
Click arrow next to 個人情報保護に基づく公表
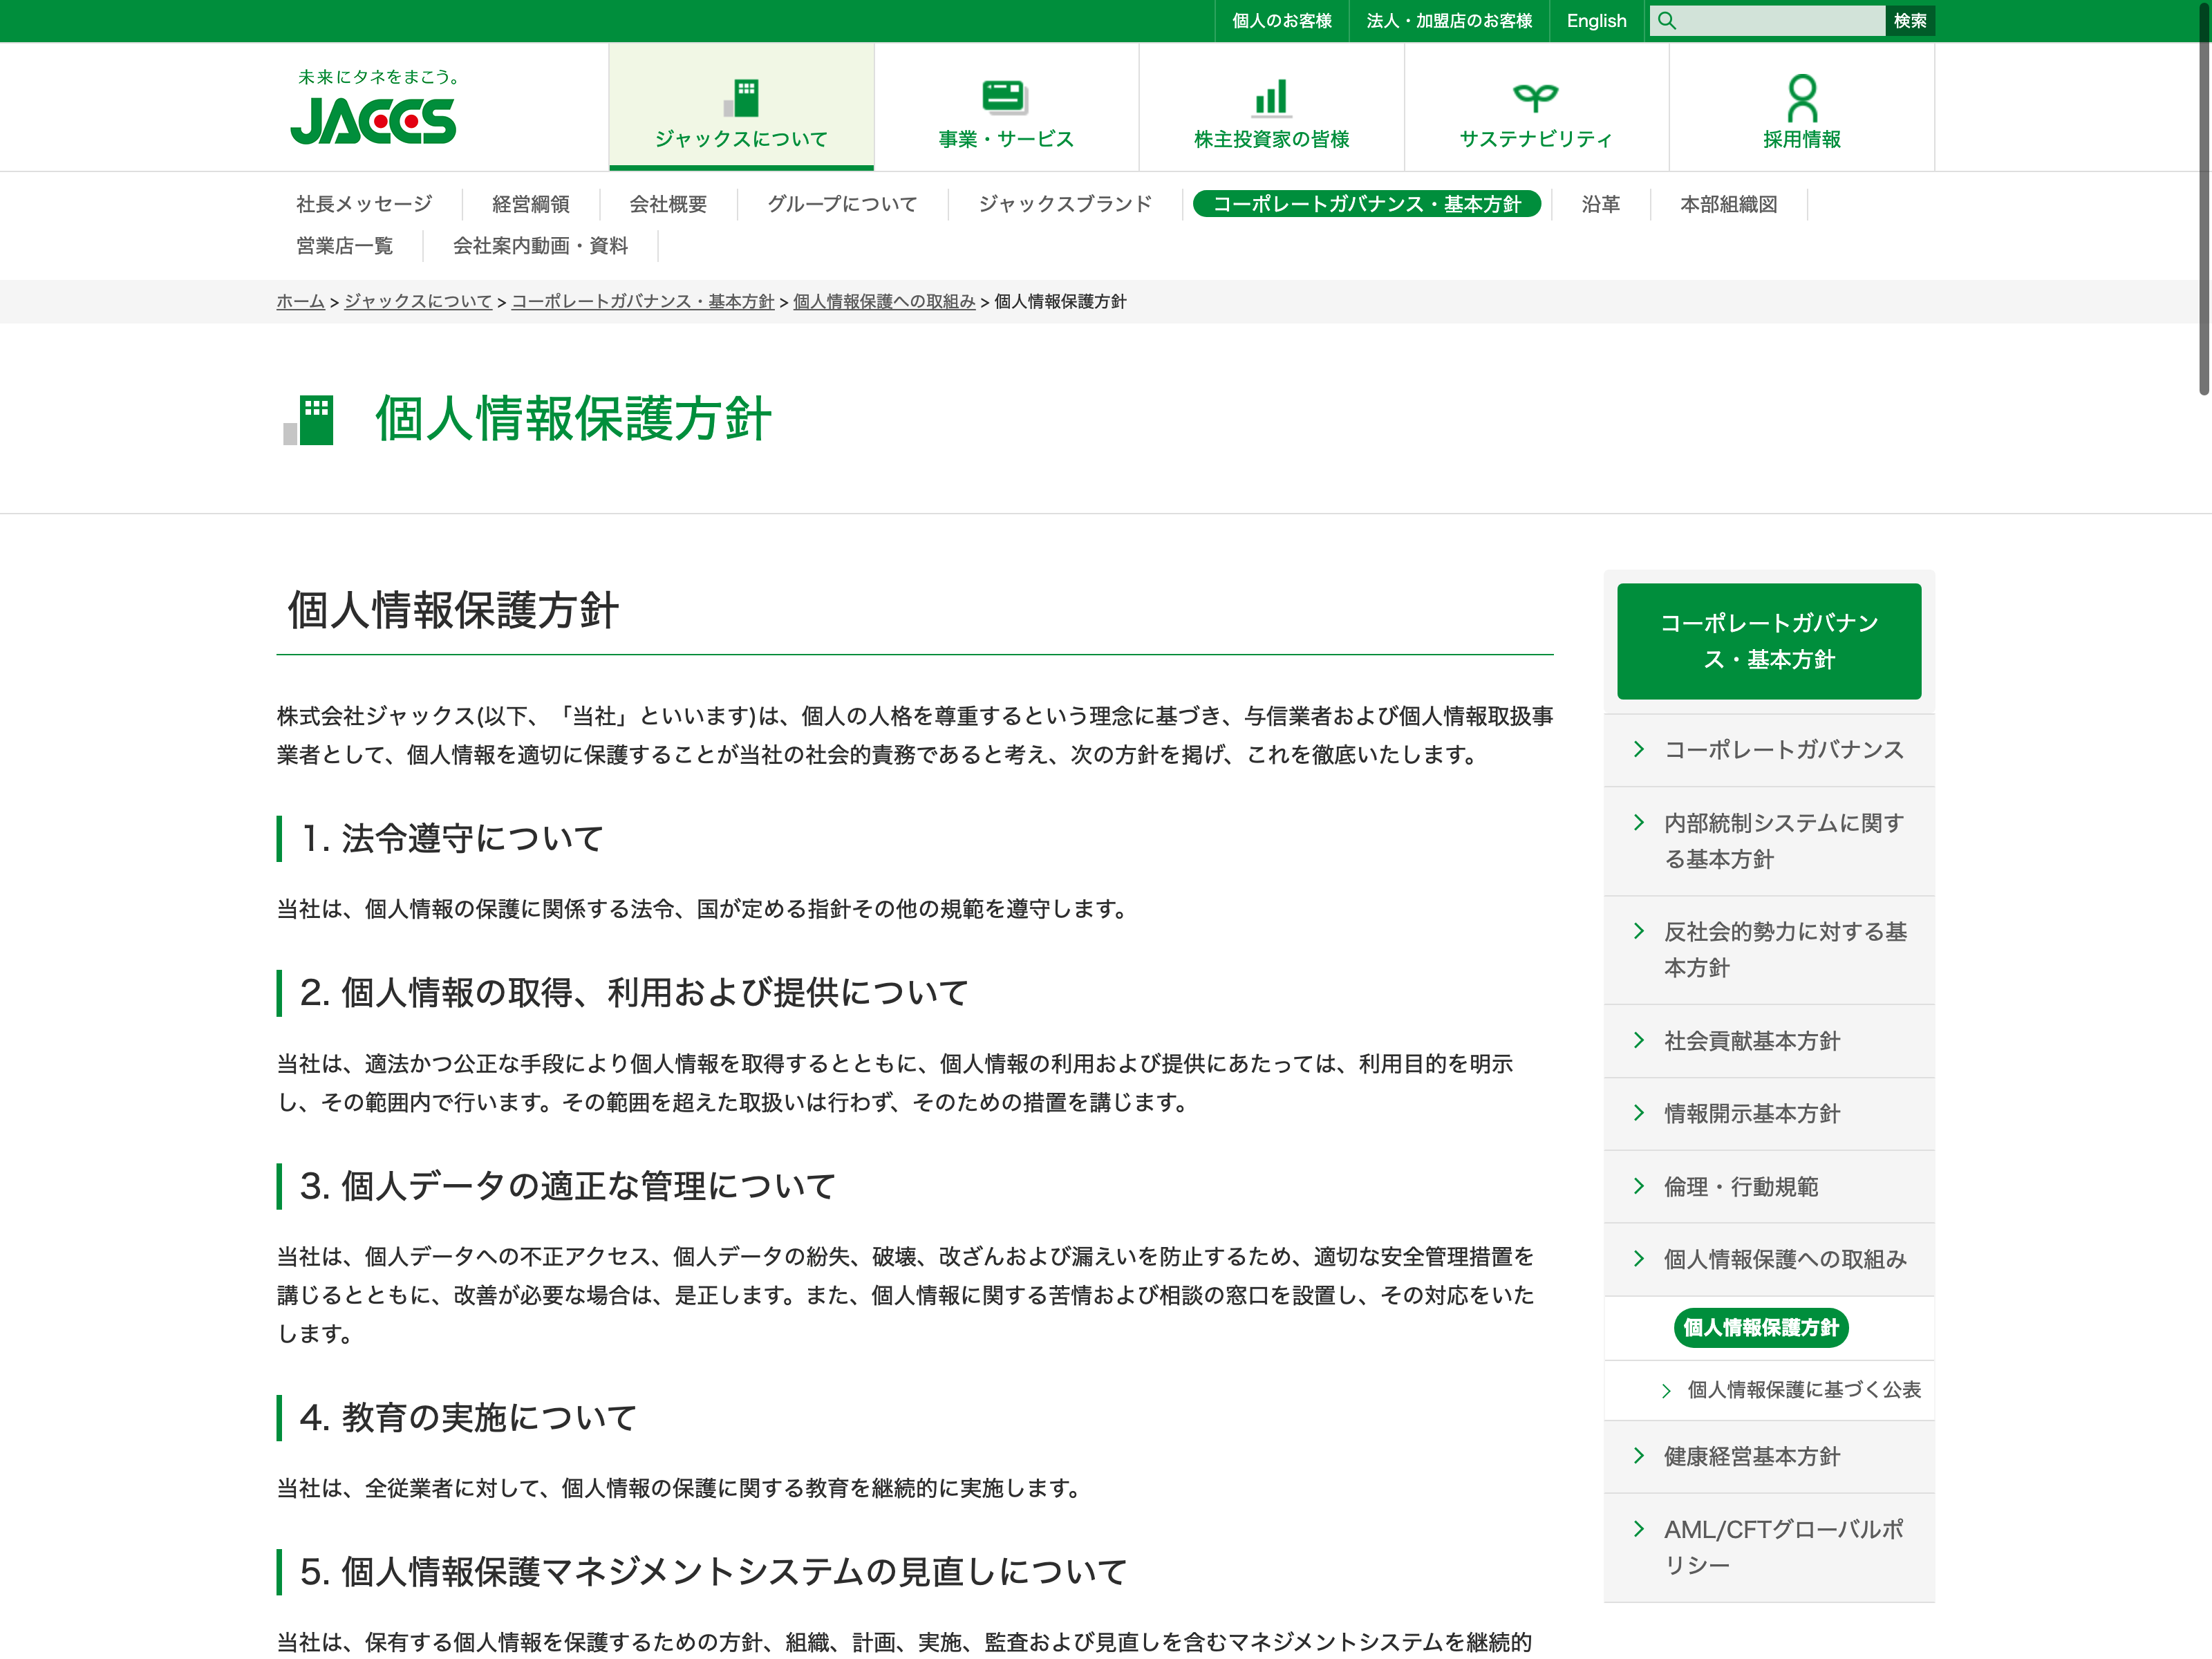pos(1666,1390)
